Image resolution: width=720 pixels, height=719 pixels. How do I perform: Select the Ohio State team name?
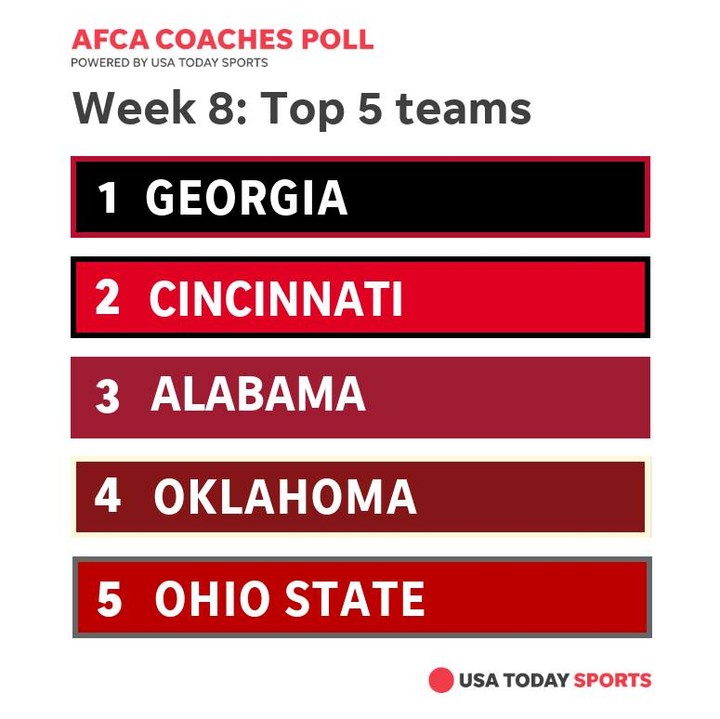tap(290, 599)
